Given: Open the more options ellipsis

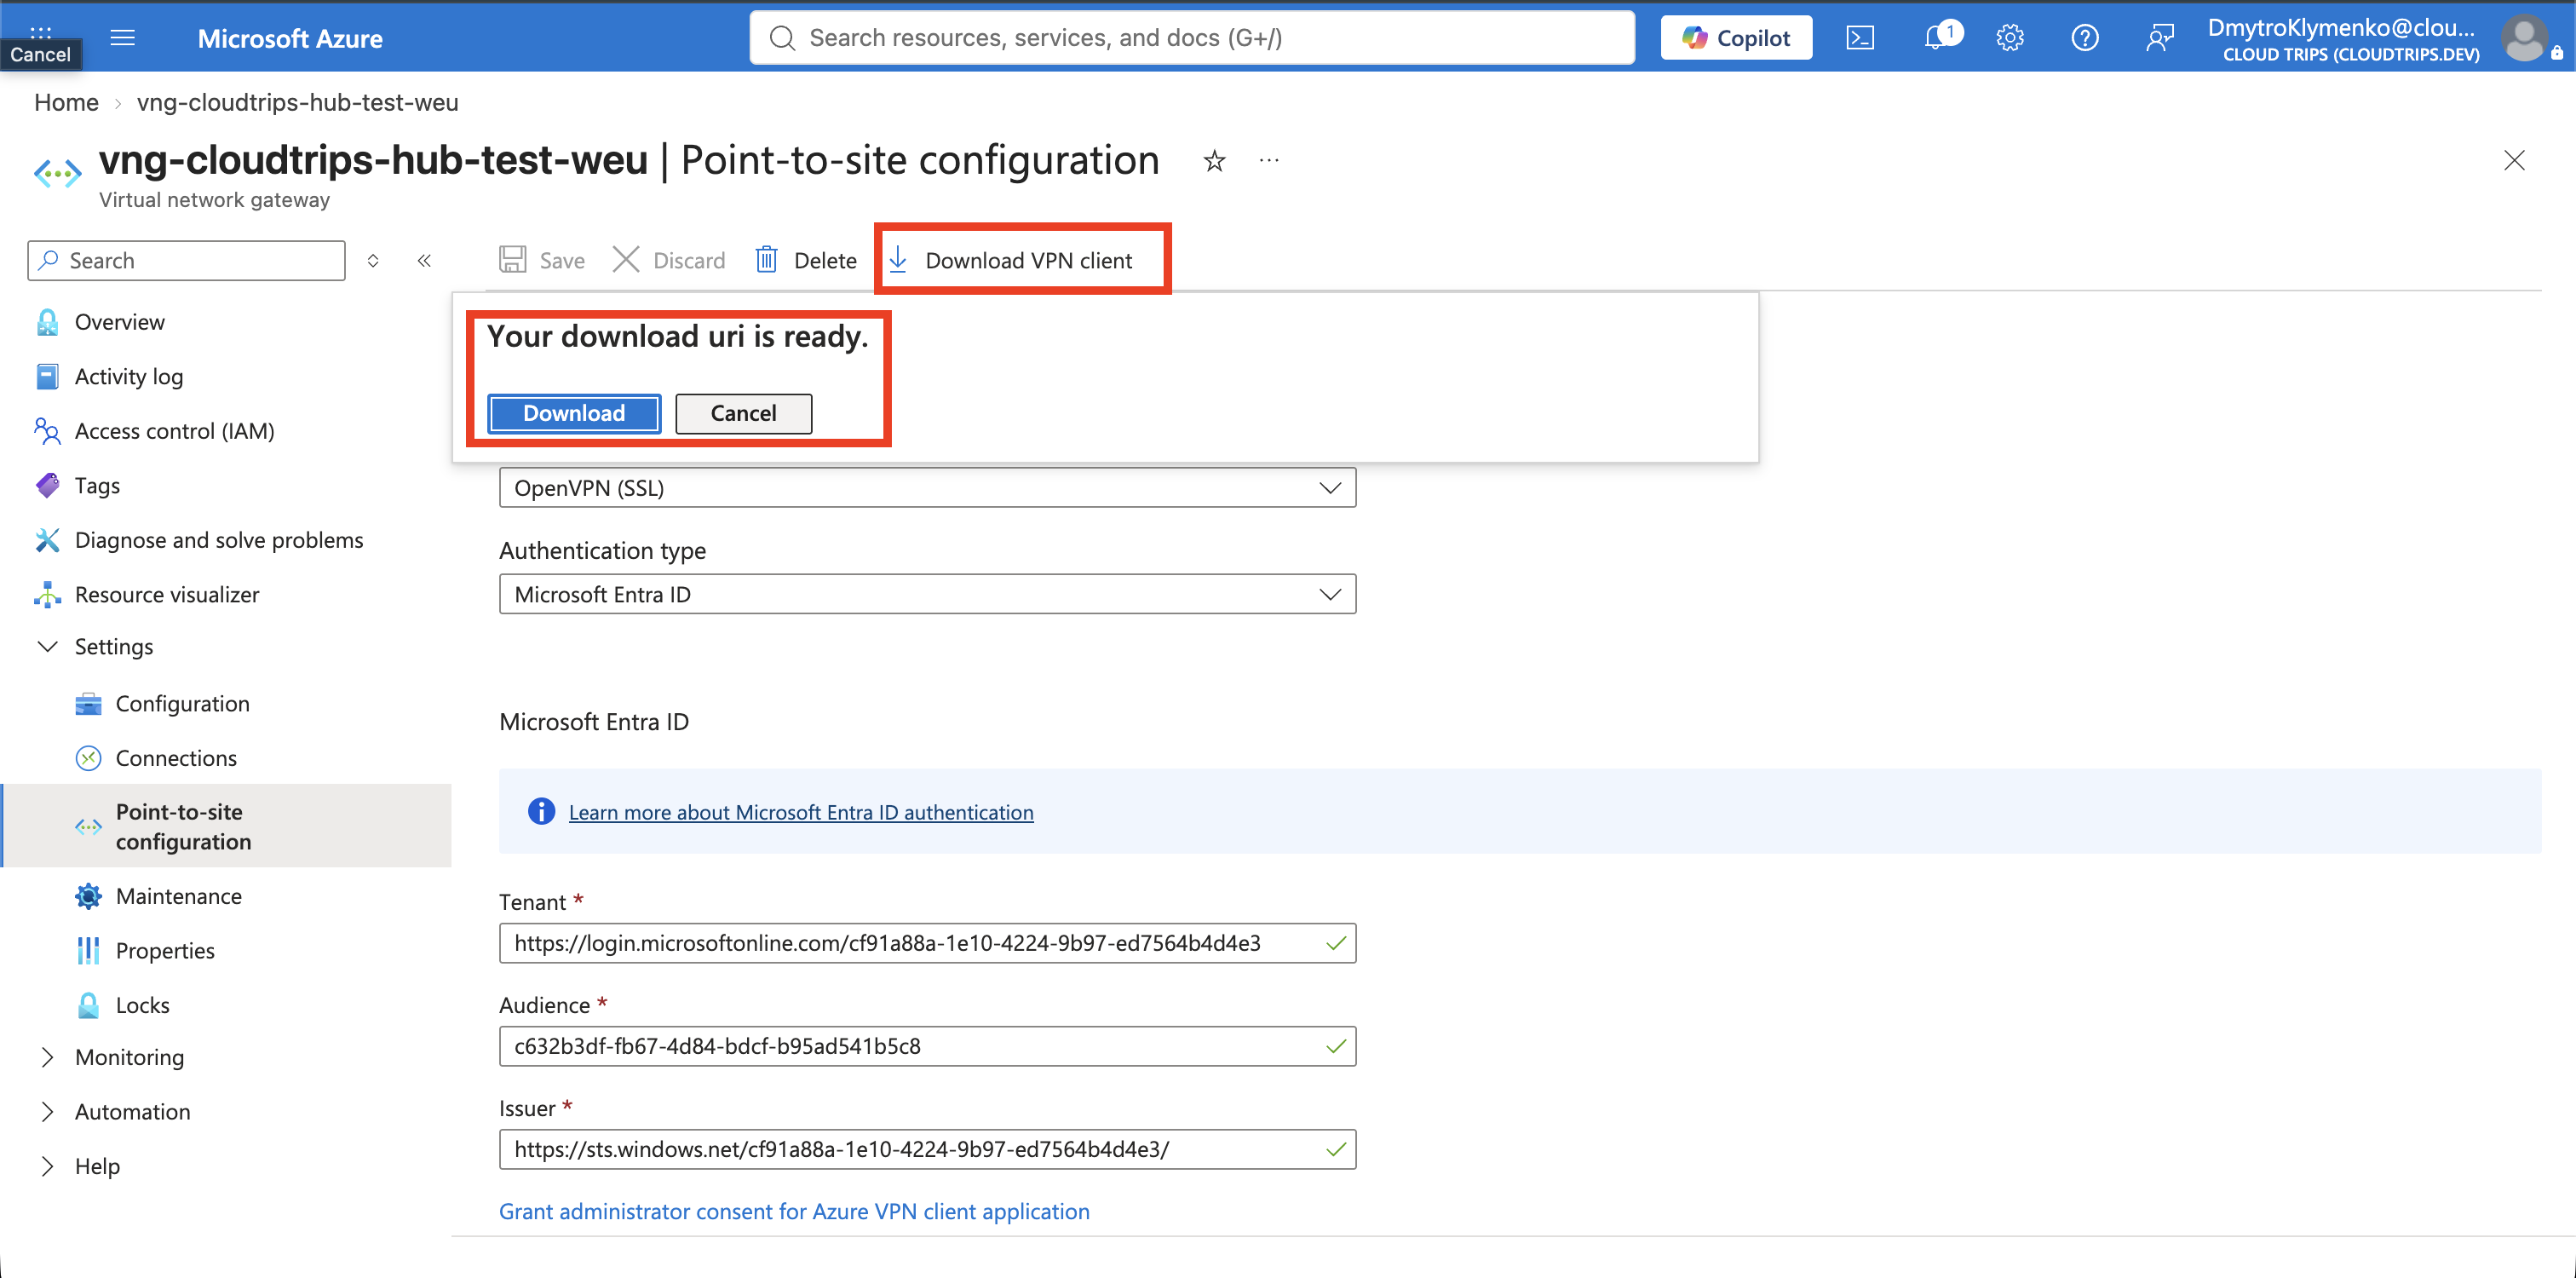Looking at the screenshot, I should click(x=1269, y=160).
